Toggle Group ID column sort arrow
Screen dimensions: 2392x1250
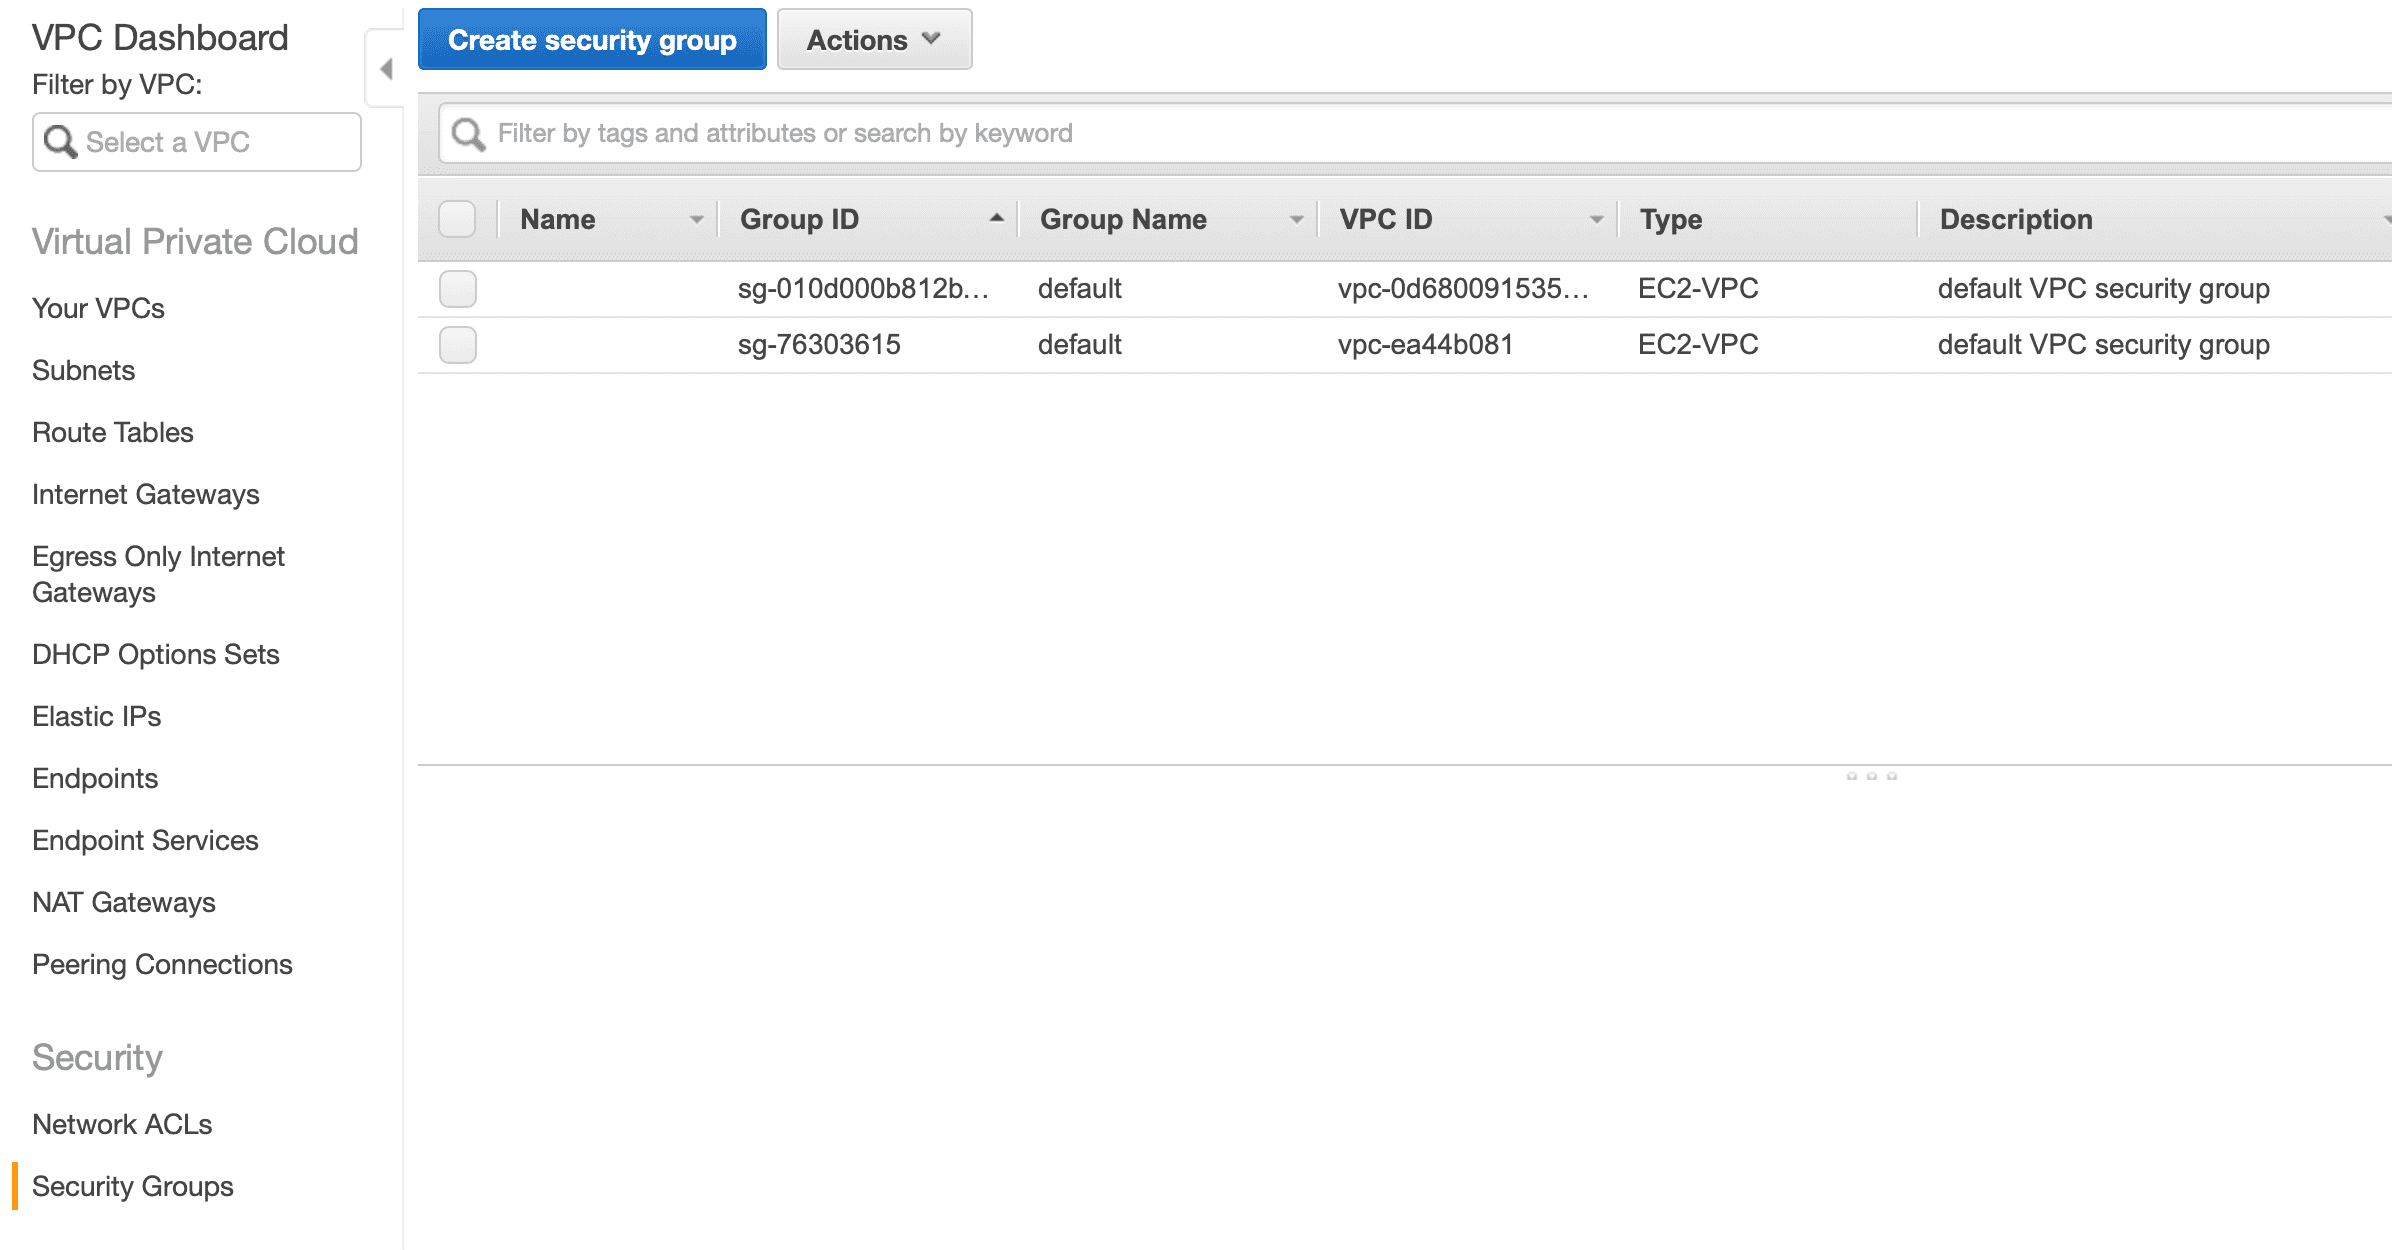pyautogui.click(x=996, y=218)
